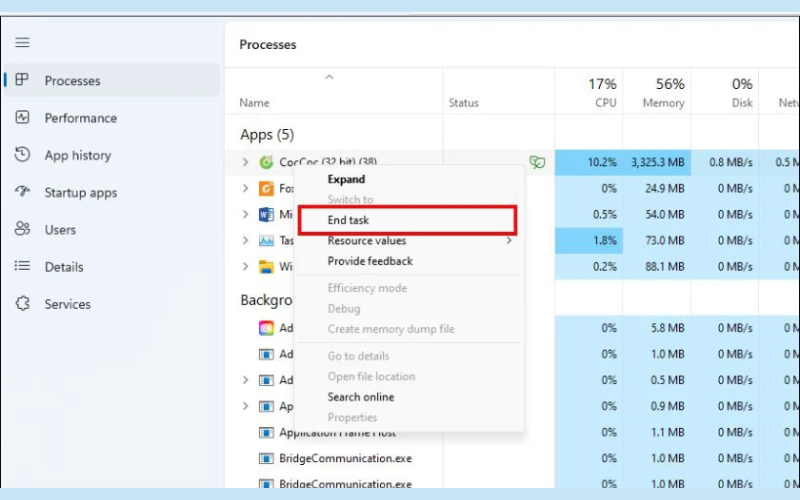Open App history sidebar icon
The height and width of the screenshot is (500, 800).
pos(22,155)
